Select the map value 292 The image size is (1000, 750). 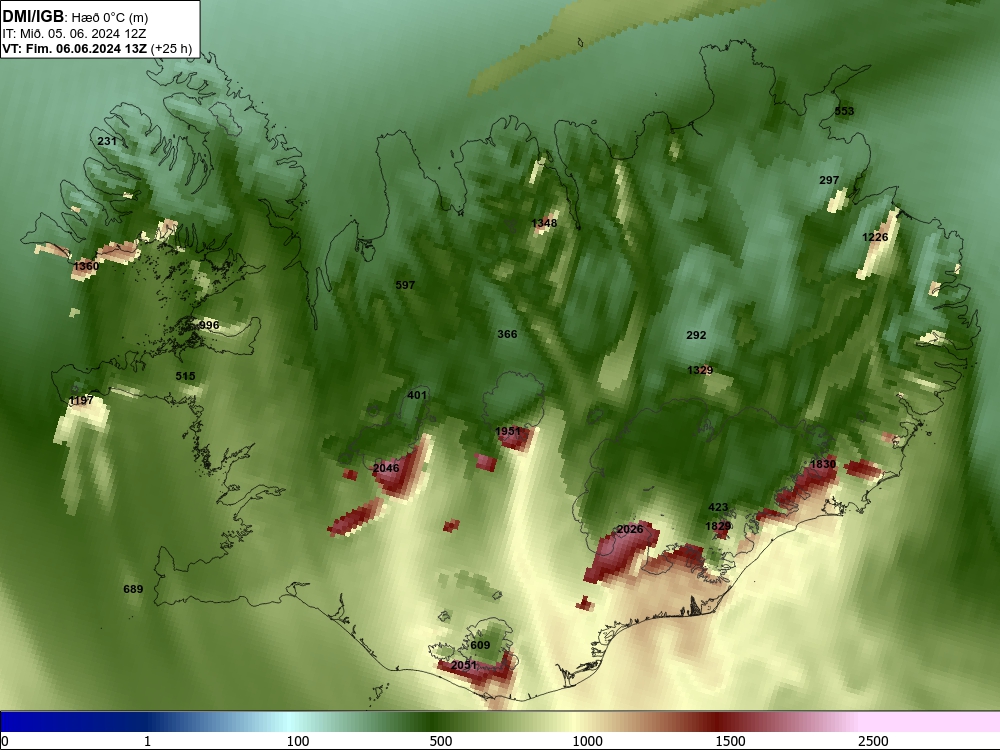(696, 335)
